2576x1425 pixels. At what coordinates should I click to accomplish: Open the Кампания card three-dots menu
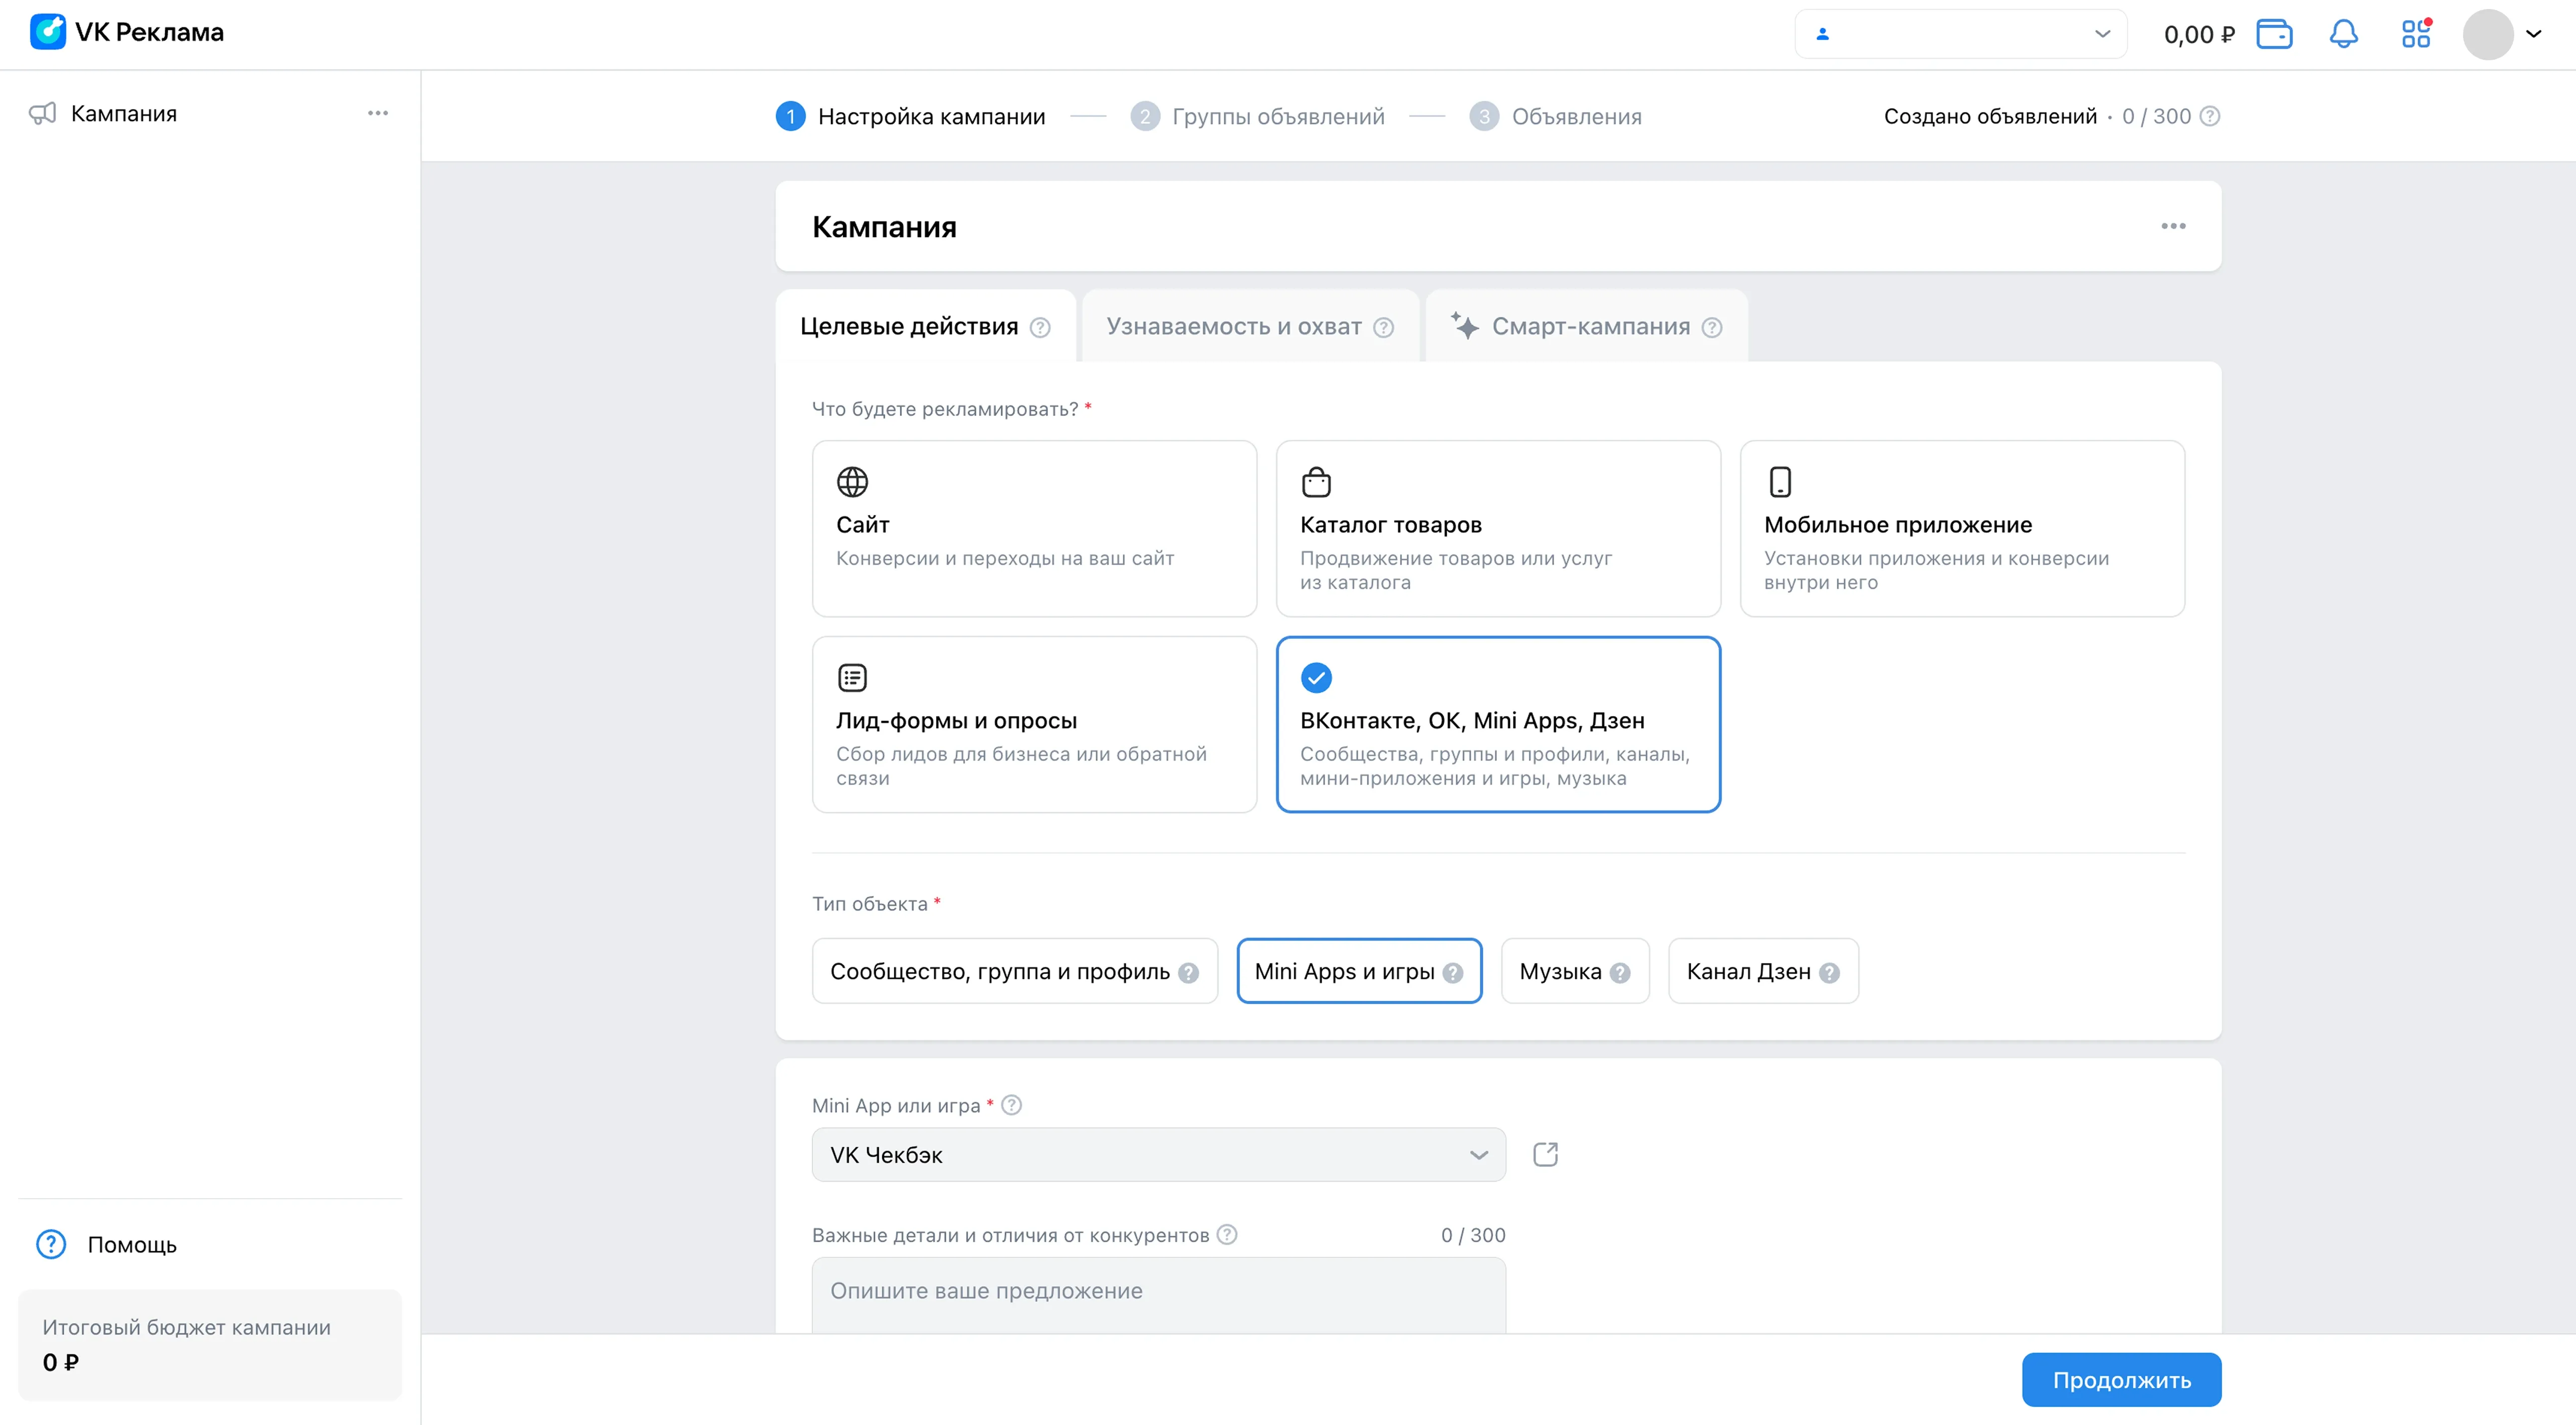tap(2173, 226)
